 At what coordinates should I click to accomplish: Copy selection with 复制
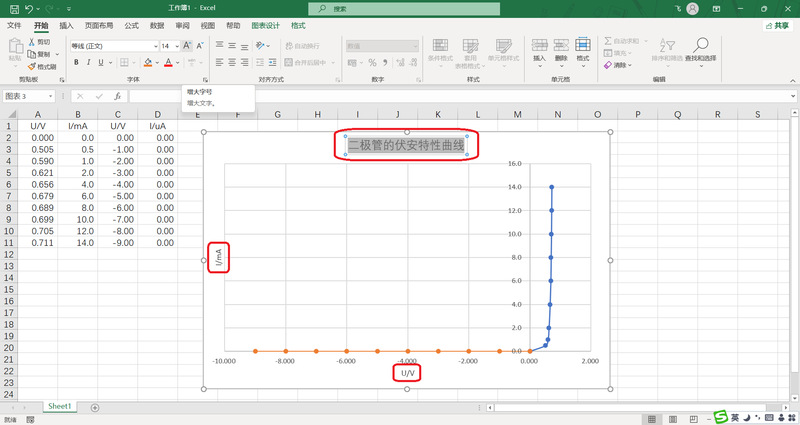click(x=39, y=54)
